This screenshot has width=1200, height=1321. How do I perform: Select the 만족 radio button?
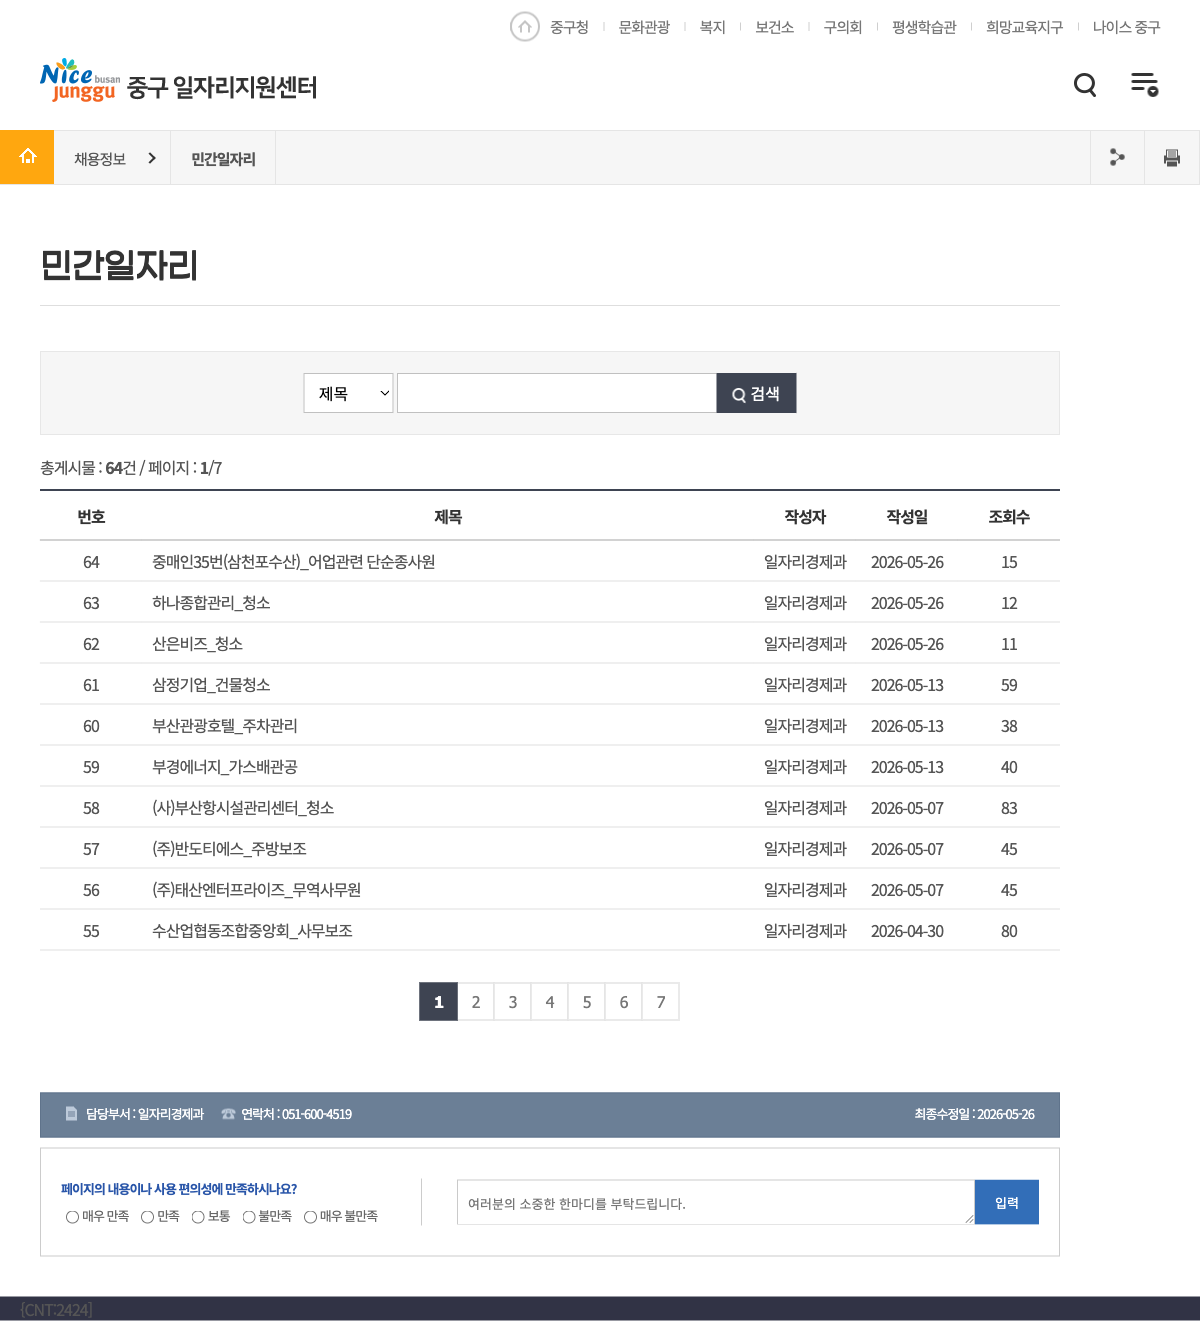(147, 1217)
